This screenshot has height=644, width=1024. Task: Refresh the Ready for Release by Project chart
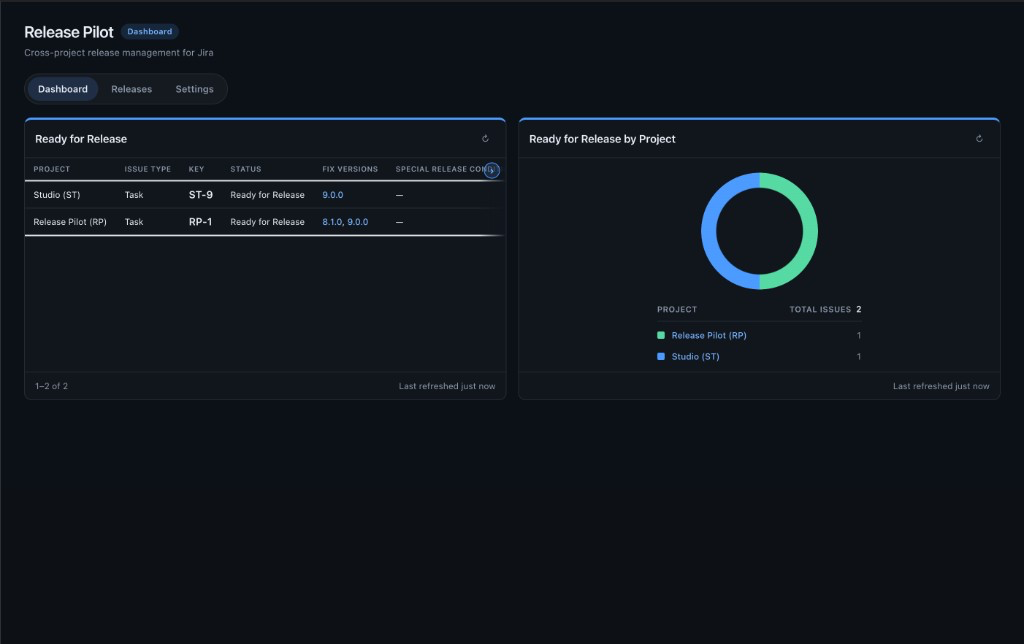click(x=979, y=138)
